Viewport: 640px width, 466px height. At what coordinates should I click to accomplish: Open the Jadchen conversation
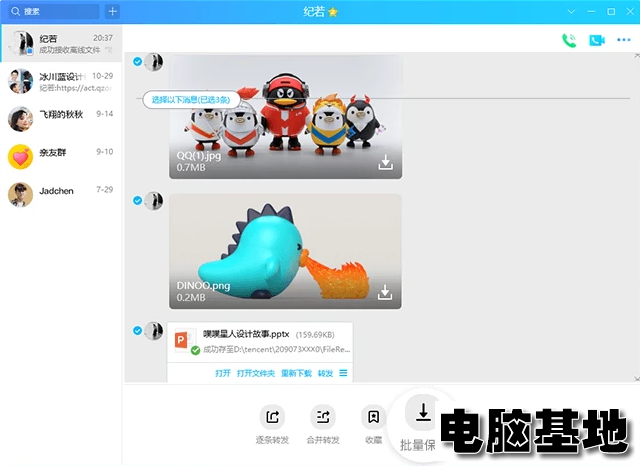tap(61, 195)
